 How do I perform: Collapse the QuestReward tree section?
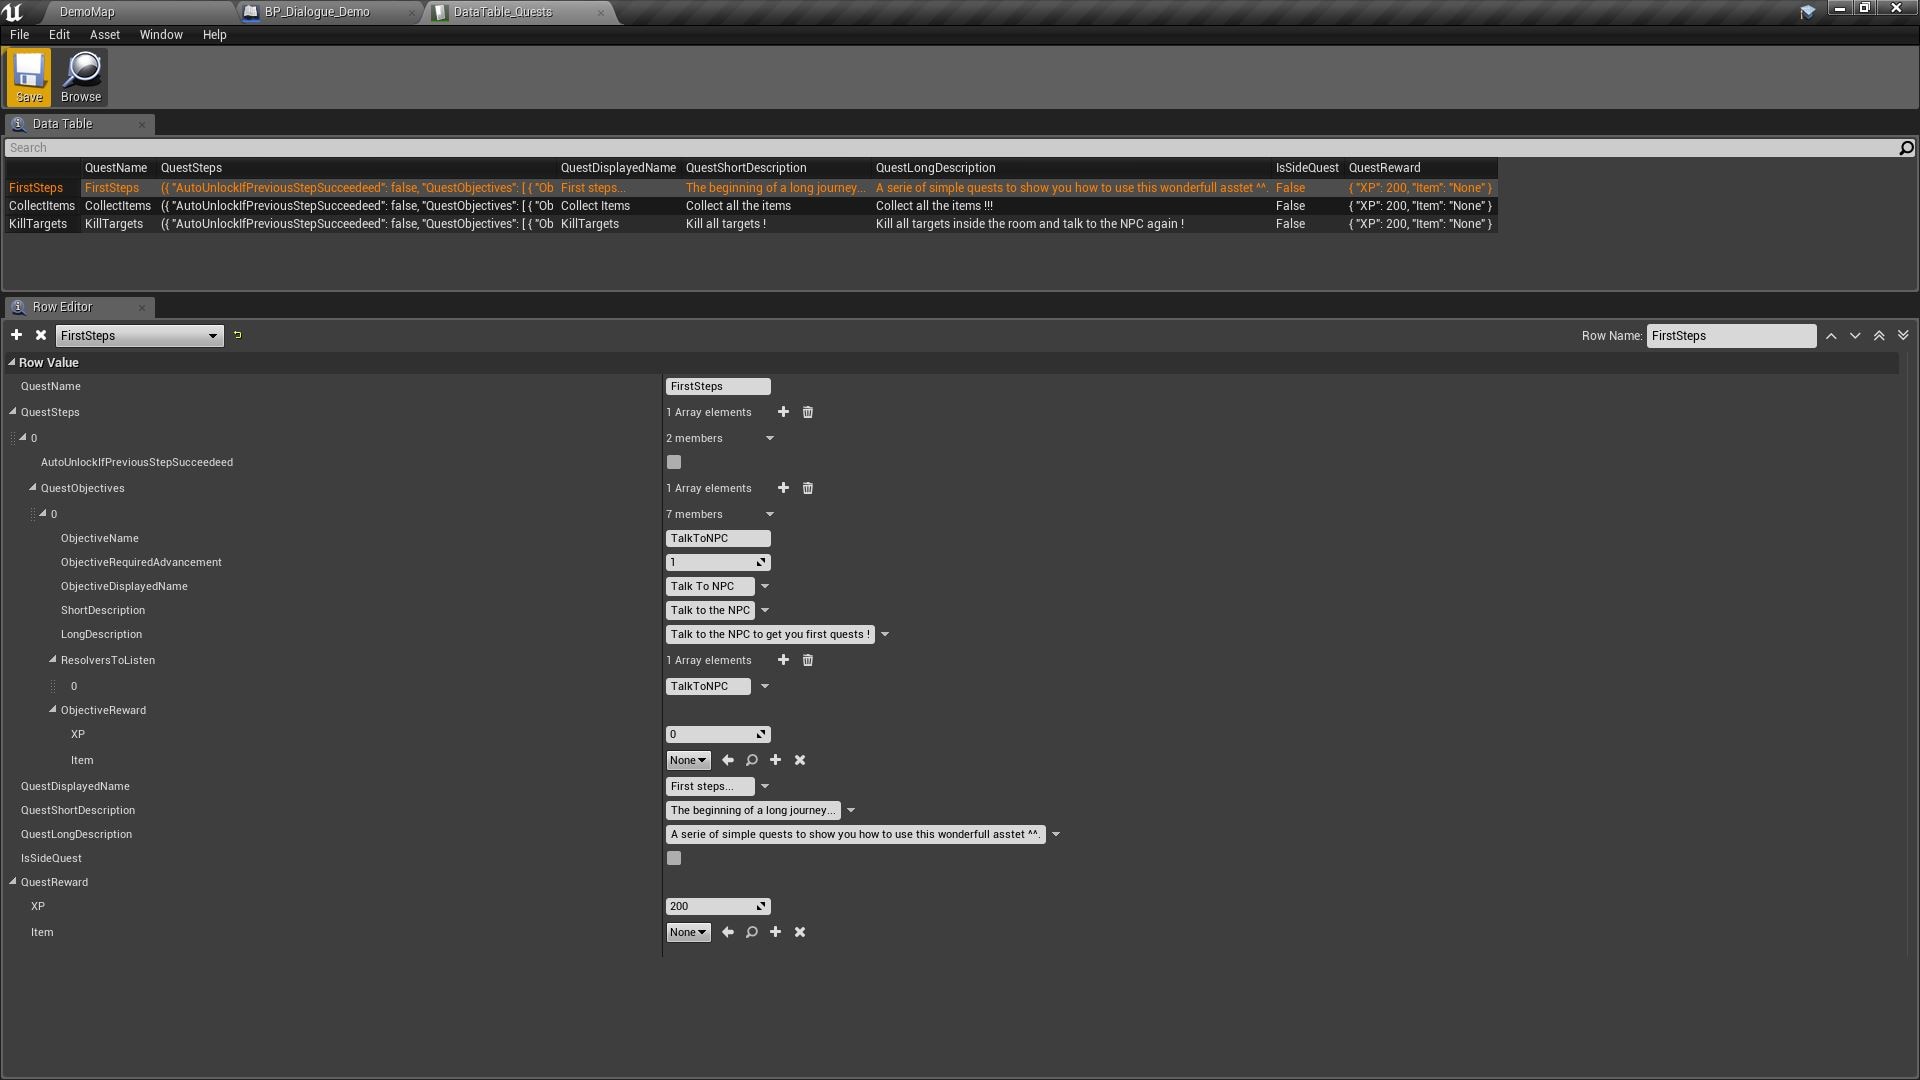point(12,881)
